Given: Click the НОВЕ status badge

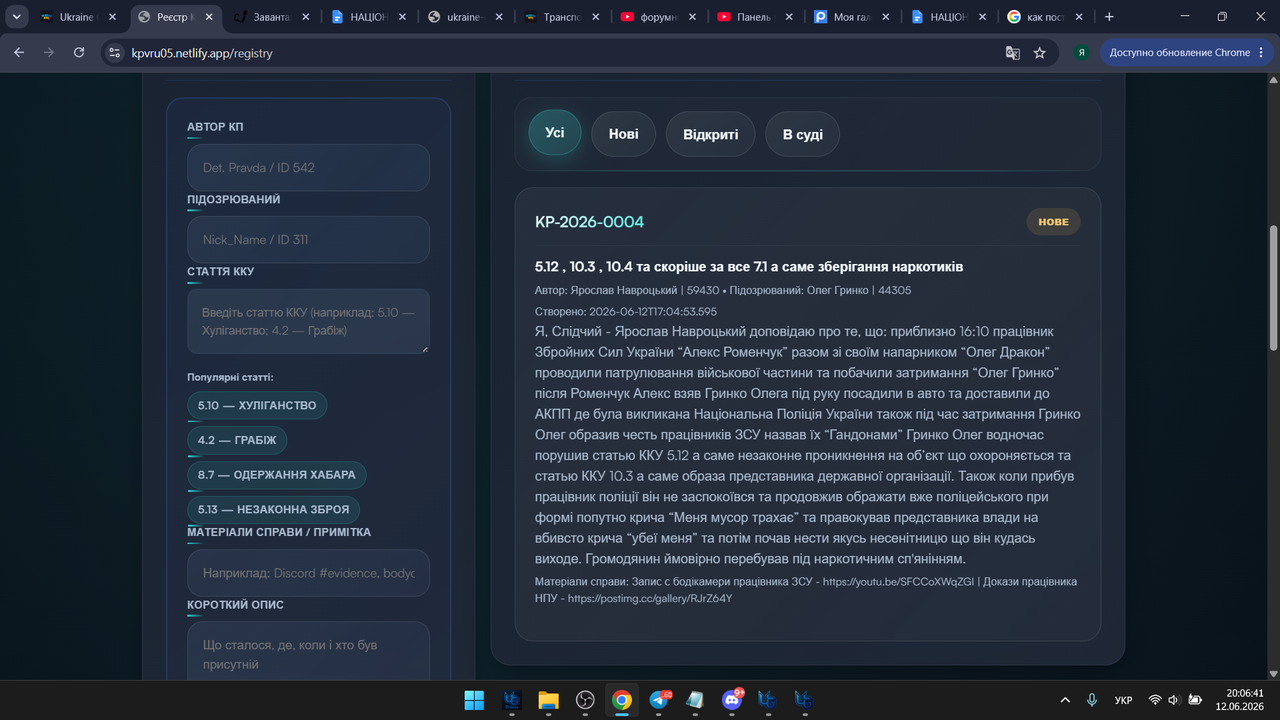Looking at the screenshot, I should (x=1053, y=222).
